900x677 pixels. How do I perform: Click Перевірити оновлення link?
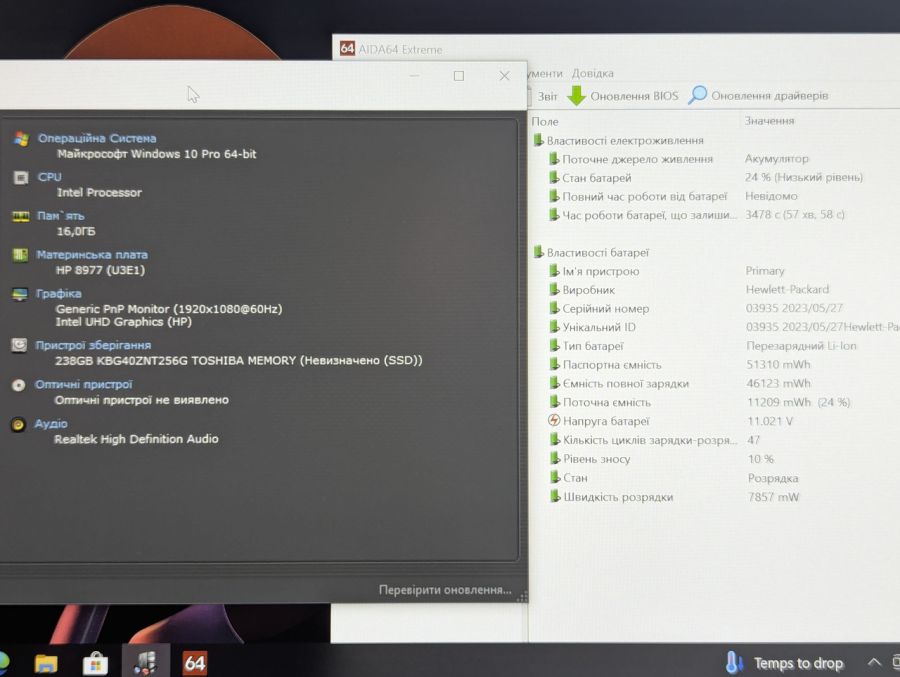[445, 590]
